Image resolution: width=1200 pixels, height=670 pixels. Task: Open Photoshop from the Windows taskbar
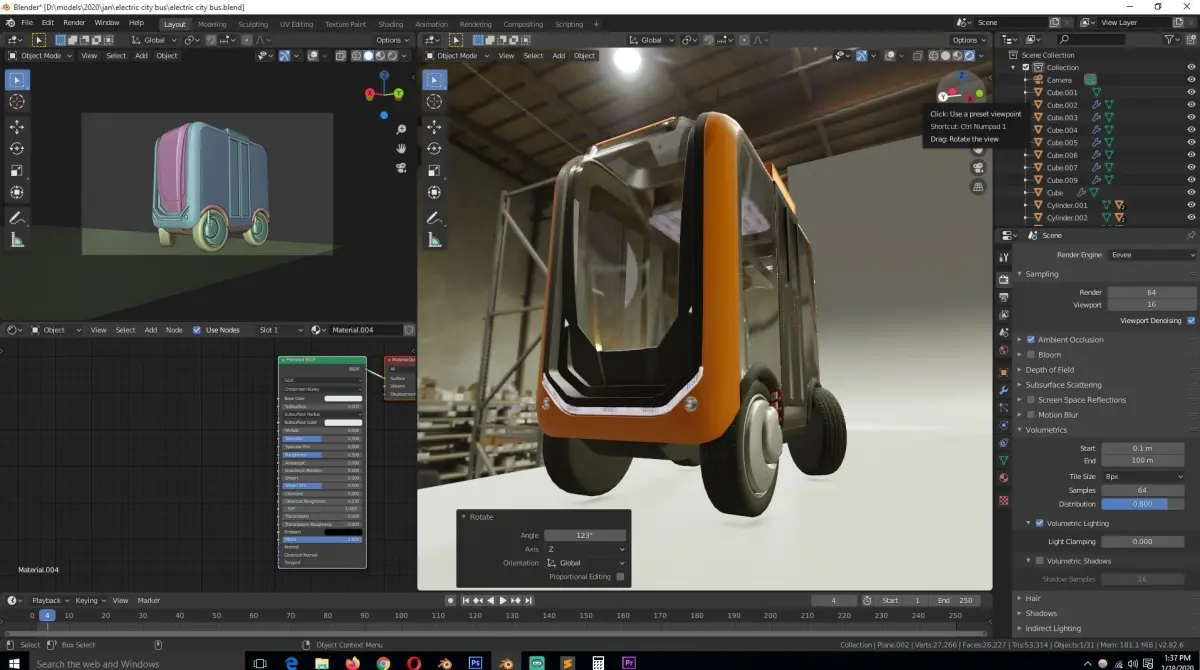475,662
